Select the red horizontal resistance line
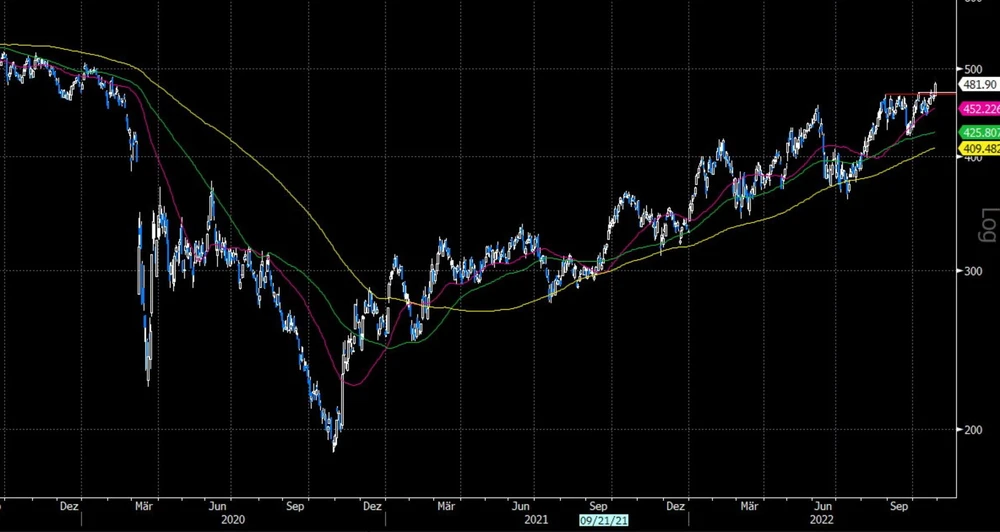The height and width of the screenshot is (532, 1000). pyautogui.click(x=910, y=94)
